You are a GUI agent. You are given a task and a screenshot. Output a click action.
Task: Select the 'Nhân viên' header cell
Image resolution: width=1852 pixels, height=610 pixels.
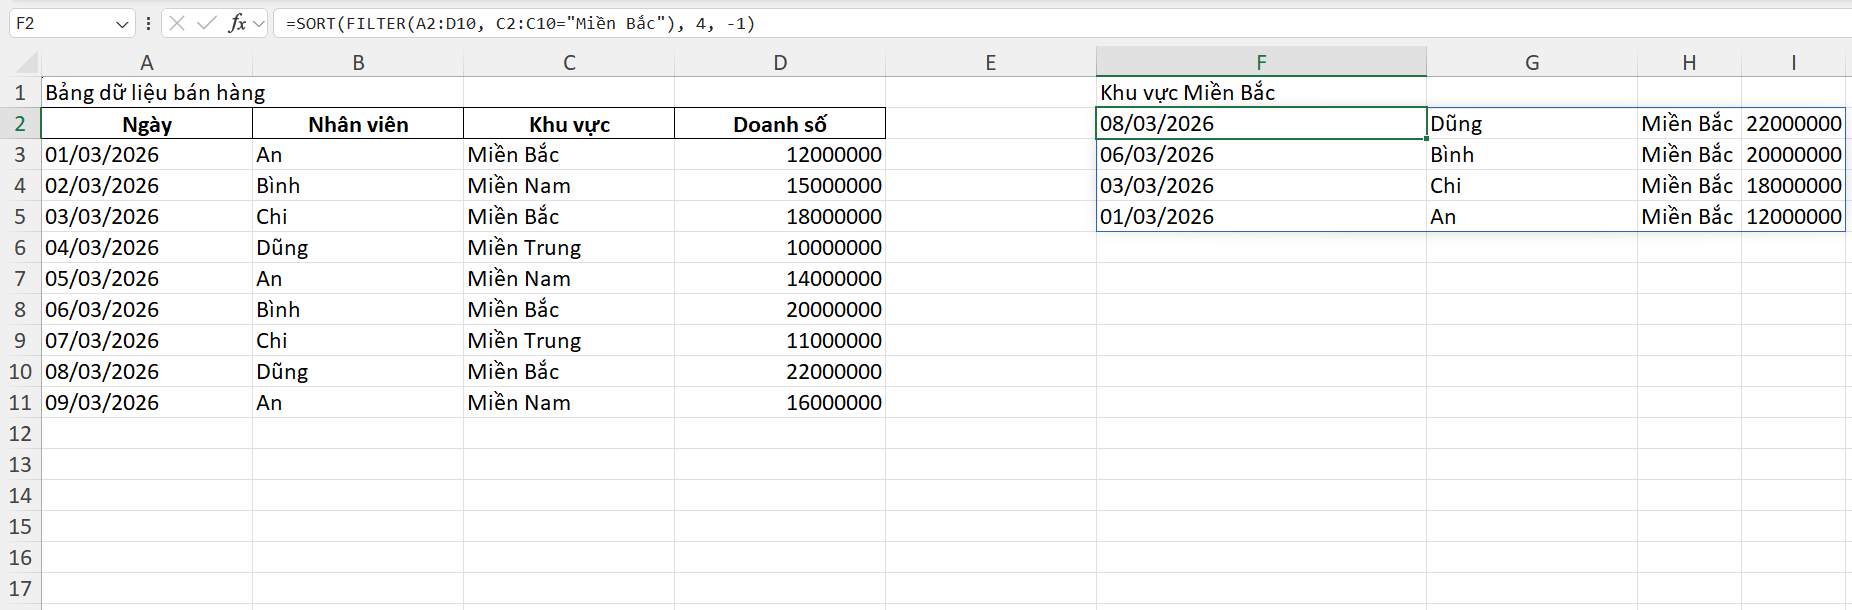tap(358, 124)
